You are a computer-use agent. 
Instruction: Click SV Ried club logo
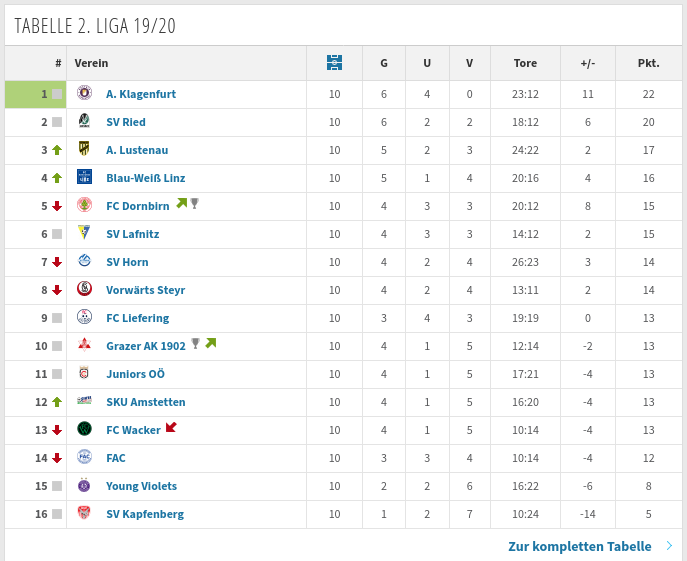[84, 121]
